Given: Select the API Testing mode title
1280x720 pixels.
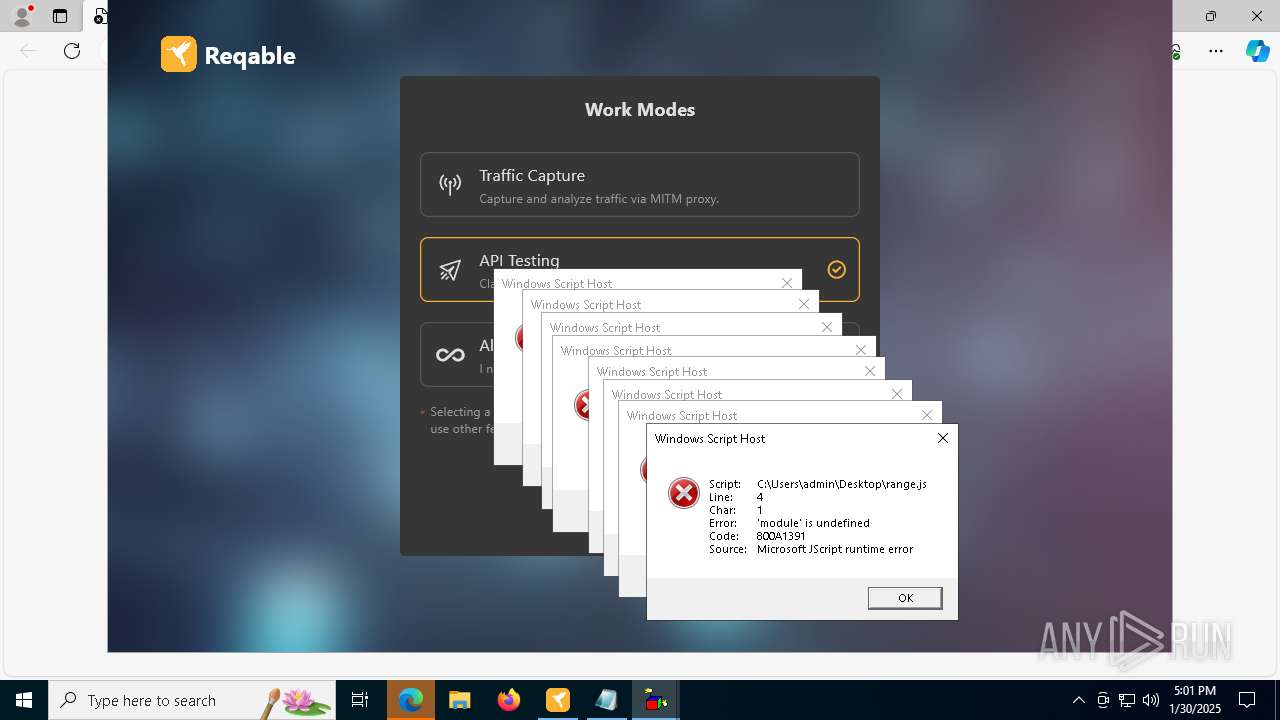Looking at the screenshot, I should (519, 260).
